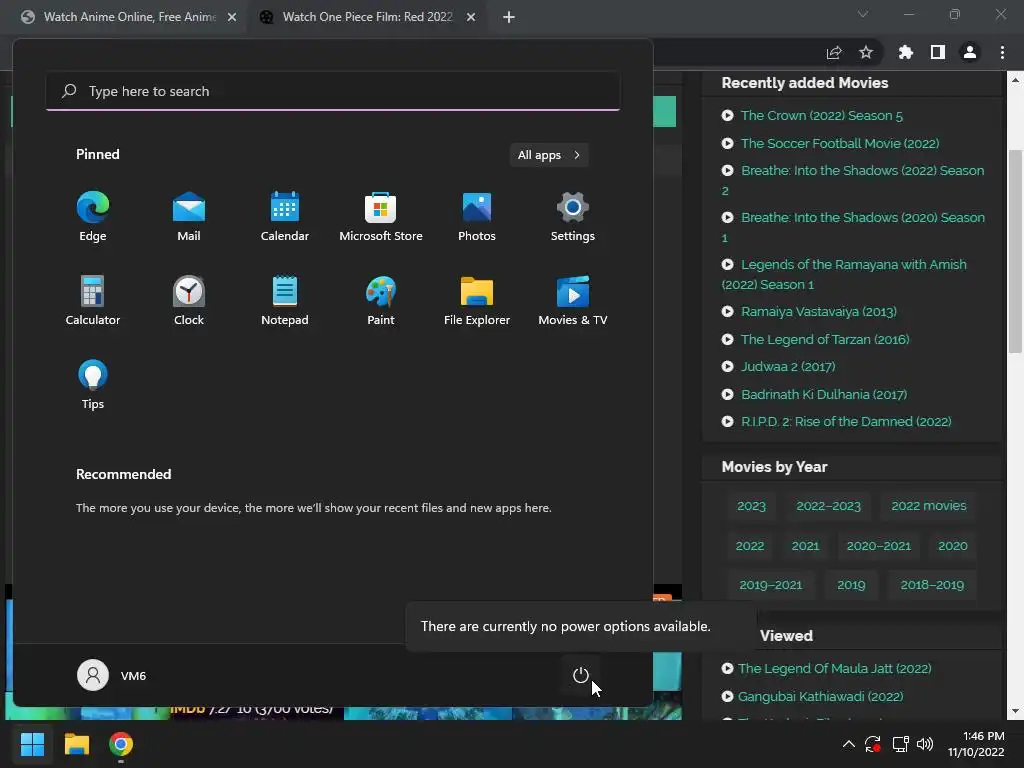Viewport: 1024px width, 768px height.
Task: Select the 2019-2021 year tag
Action: click(771, 585)
